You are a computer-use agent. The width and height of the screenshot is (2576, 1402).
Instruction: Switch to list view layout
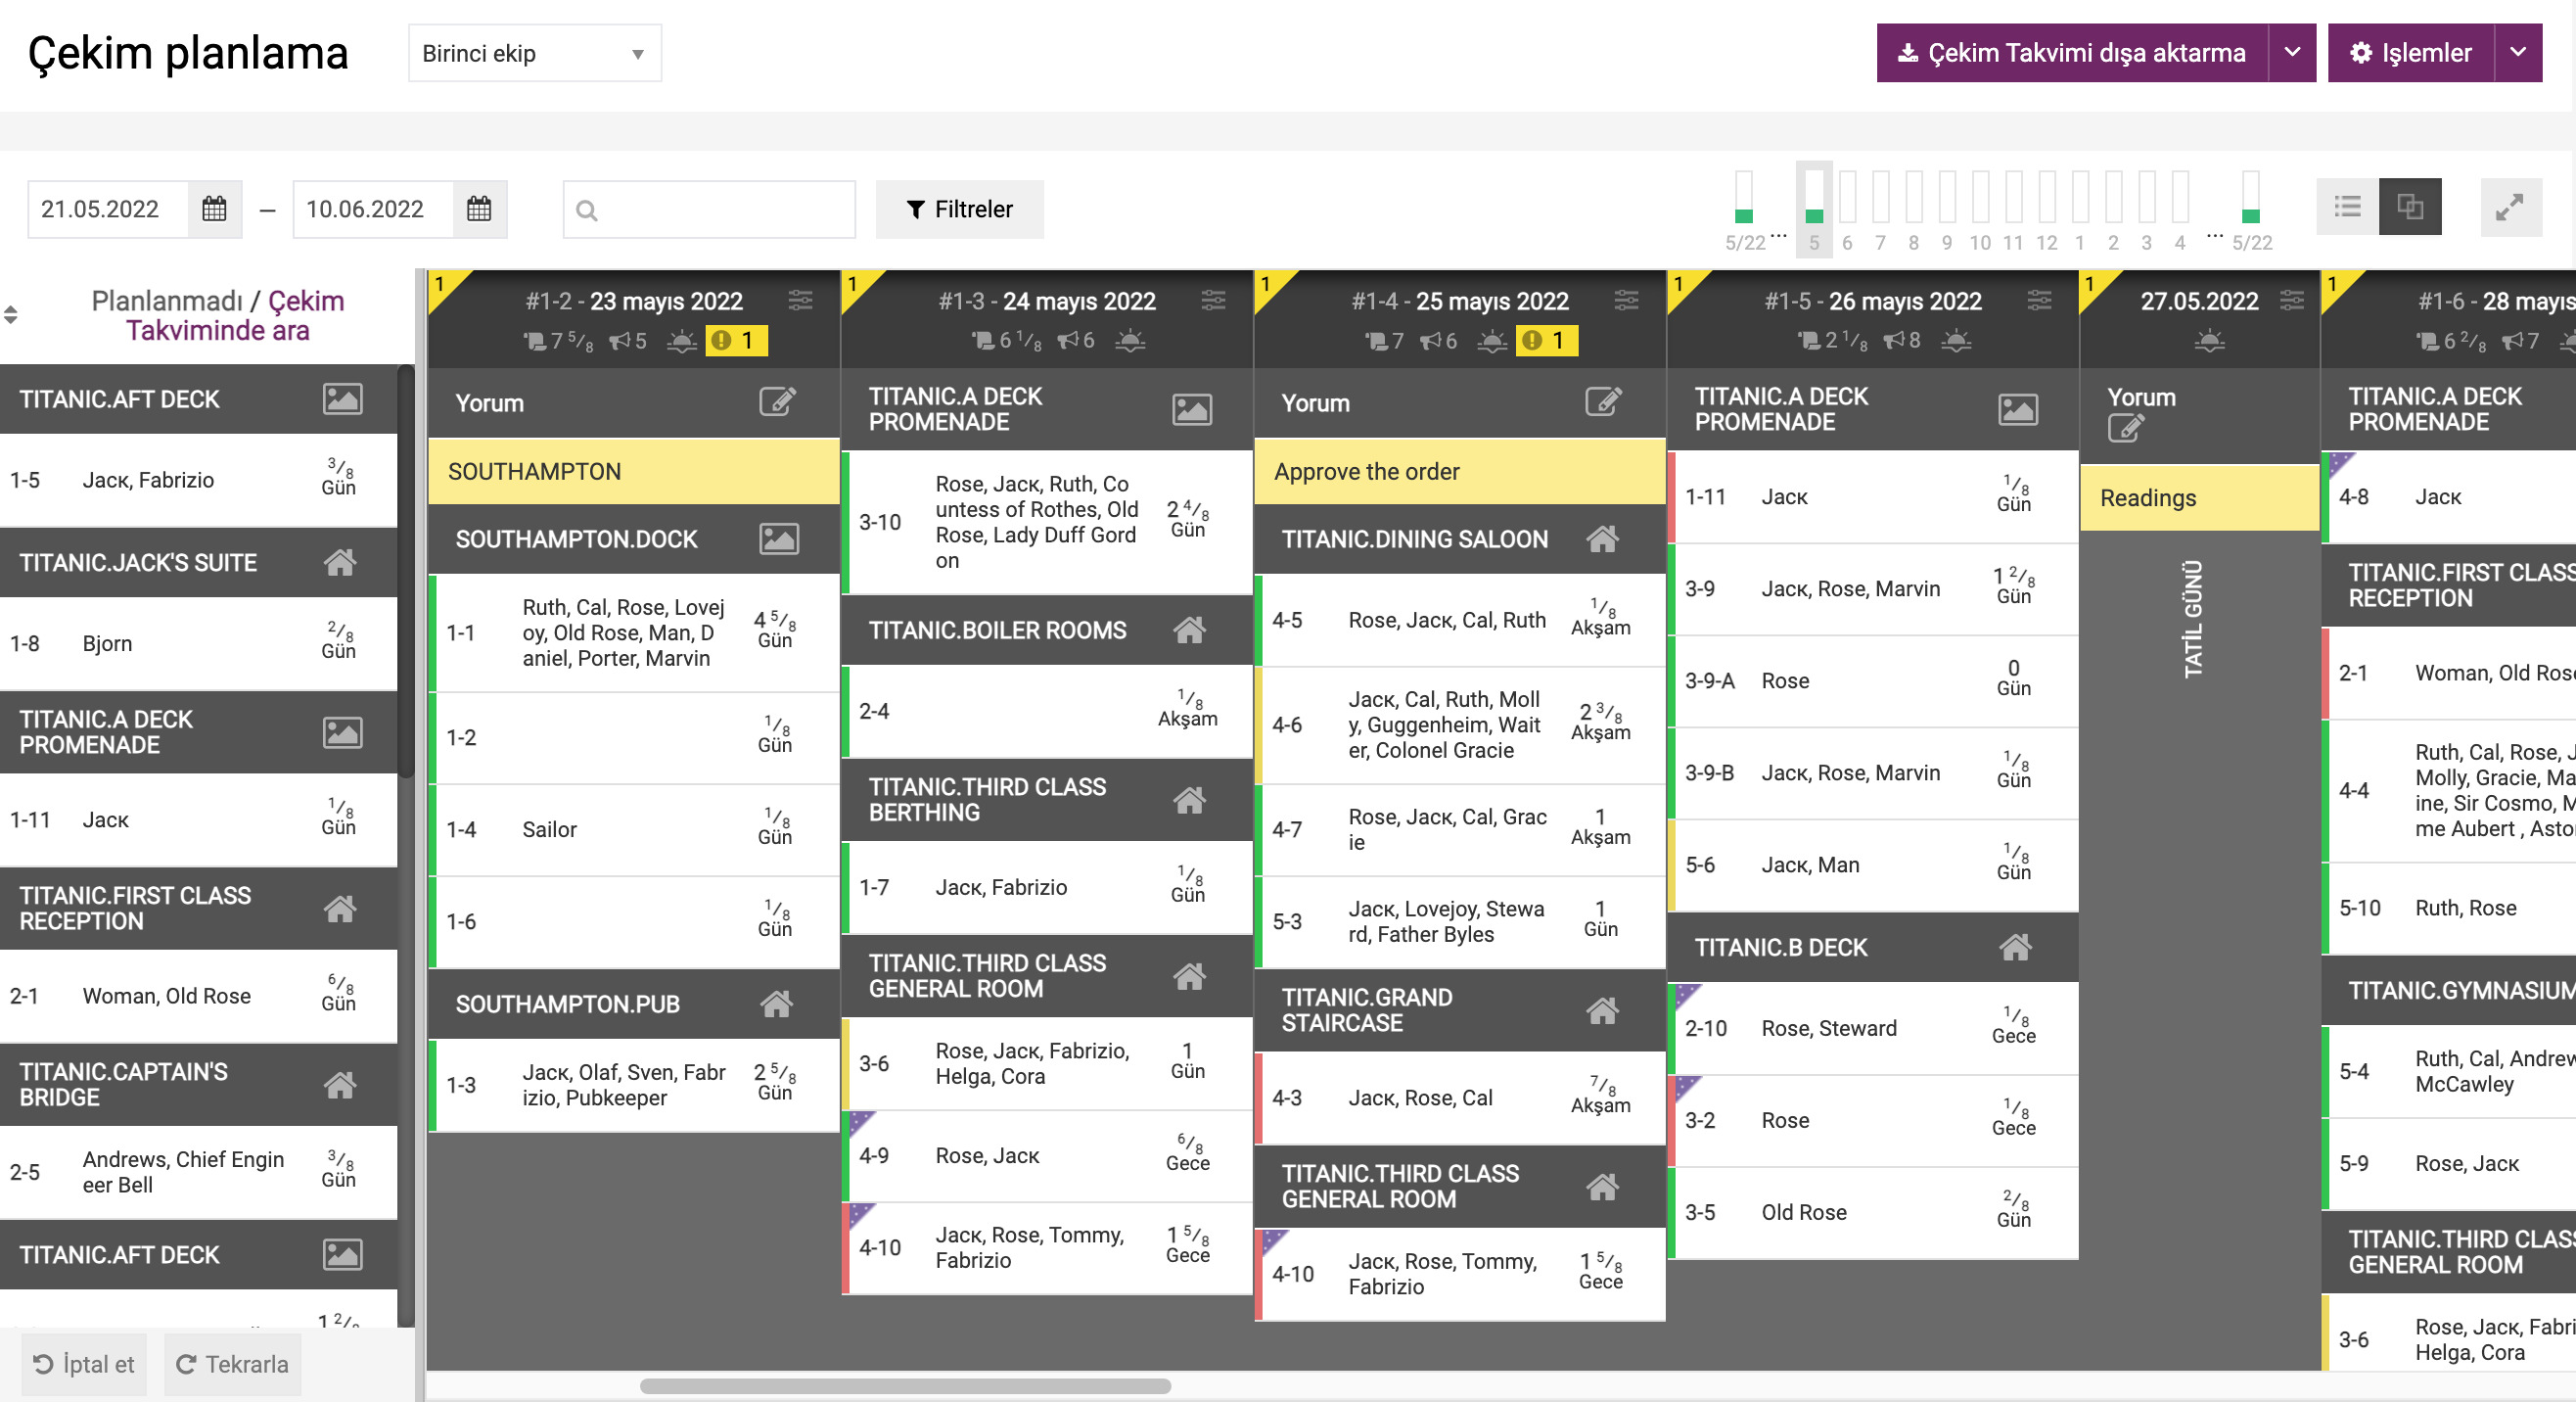2347,207
